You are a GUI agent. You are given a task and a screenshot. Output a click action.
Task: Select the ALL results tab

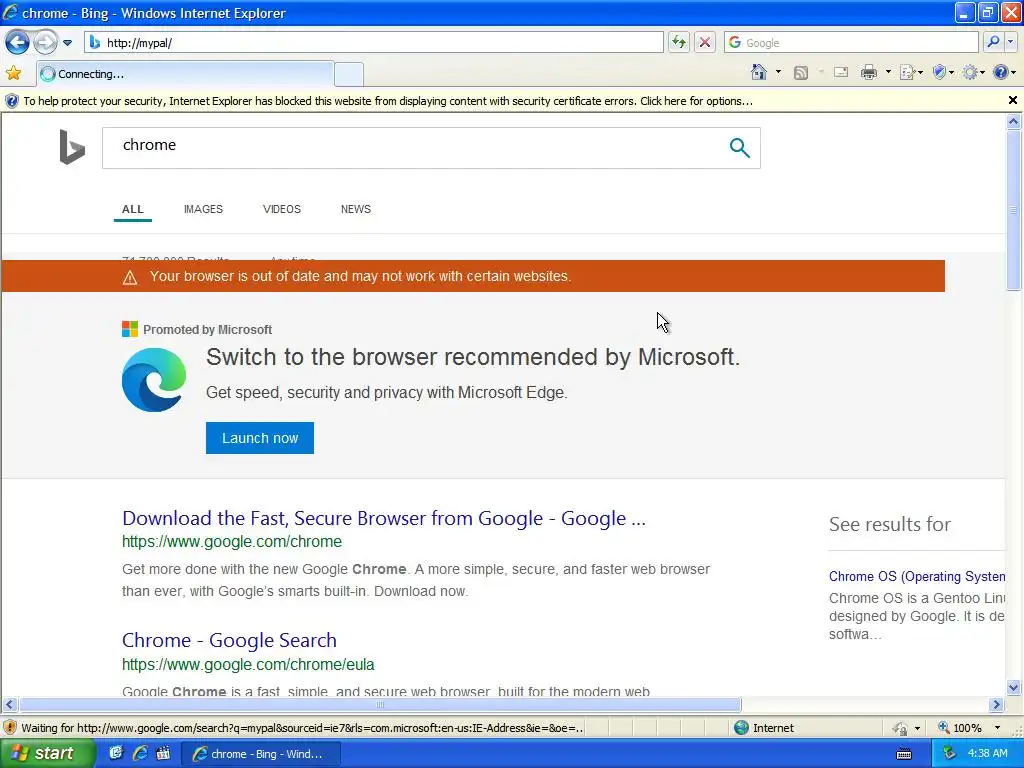pyautogui.click(x=133, y=209)
